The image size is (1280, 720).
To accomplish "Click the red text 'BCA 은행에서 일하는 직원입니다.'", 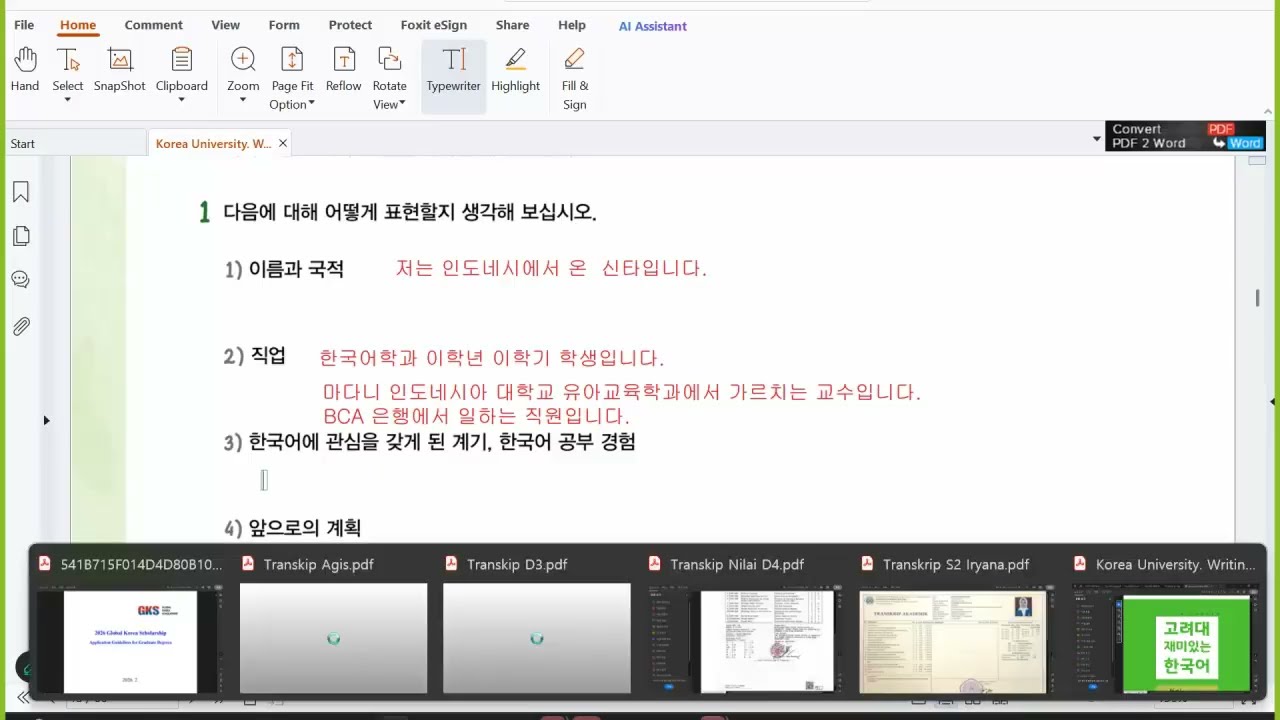I will click(x=476, y=416).
